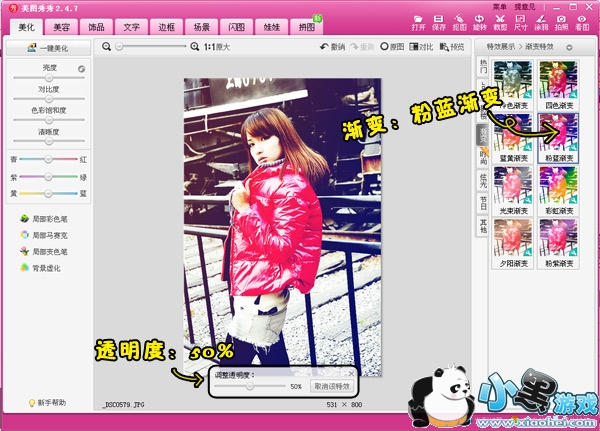Launch the 抠图 cutout tool
This screenshot has height=431, width=600.
tap(459, 23)
